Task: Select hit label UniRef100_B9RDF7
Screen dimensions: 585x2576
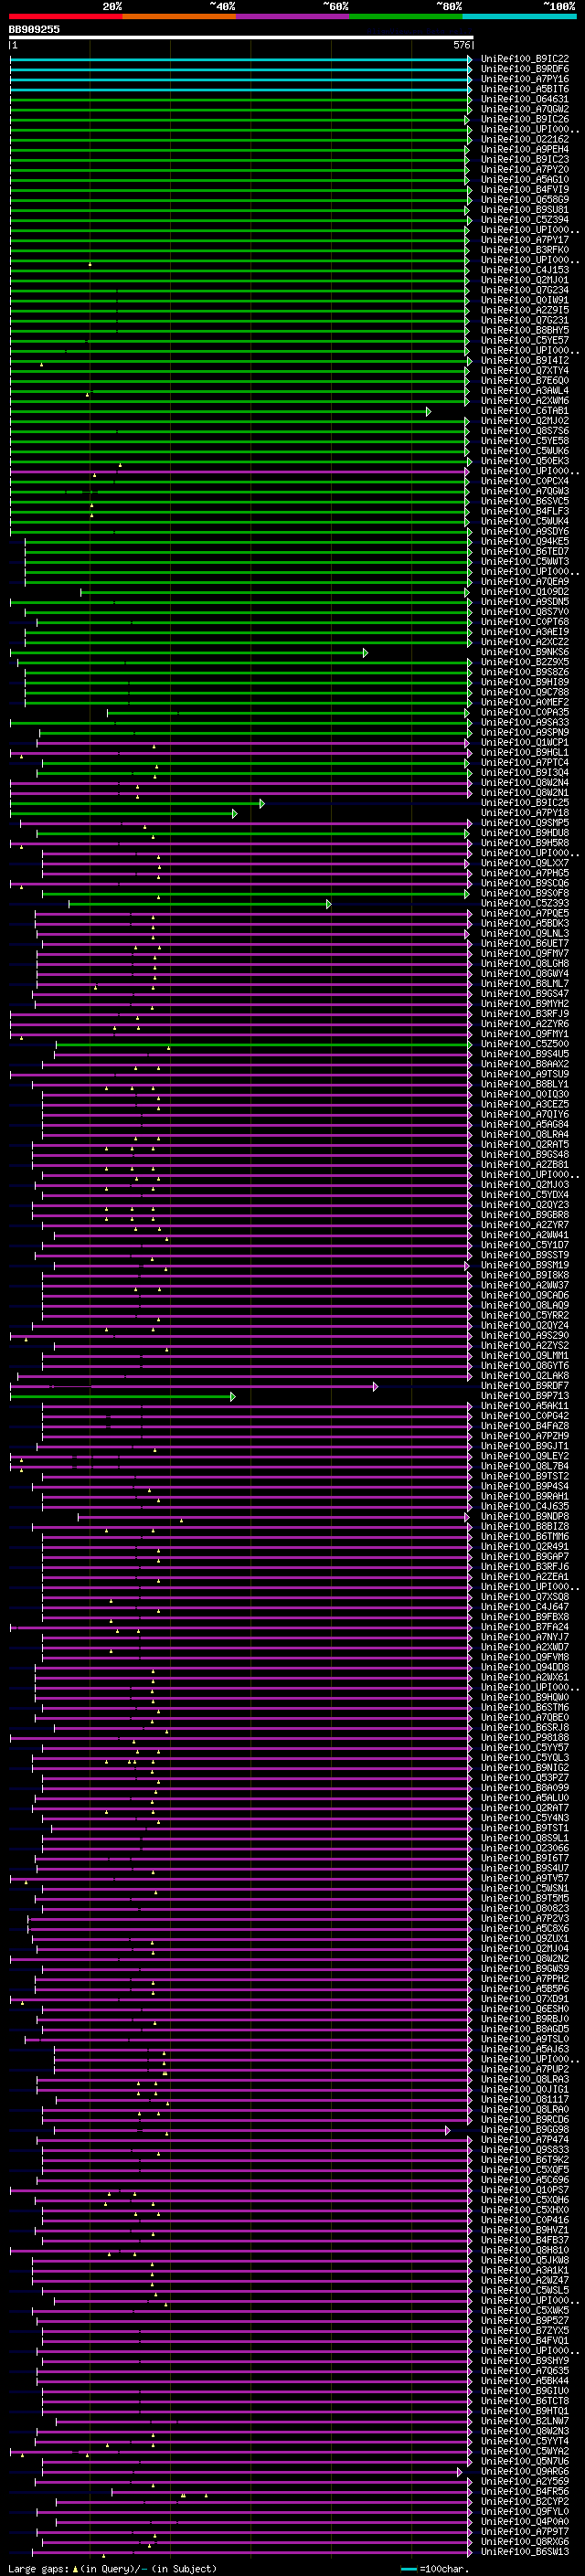Action: click(x=524, y=1386)
